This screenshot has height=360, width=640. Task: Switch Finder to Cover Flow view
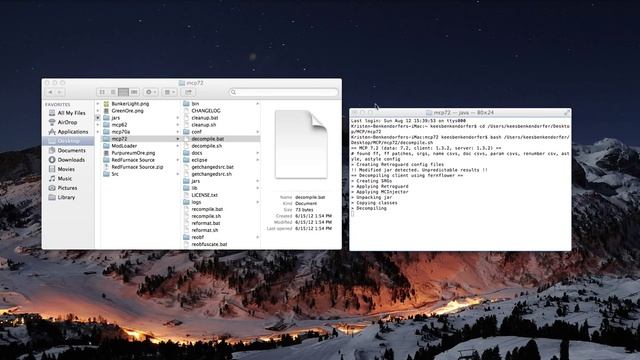pos(134,92)
